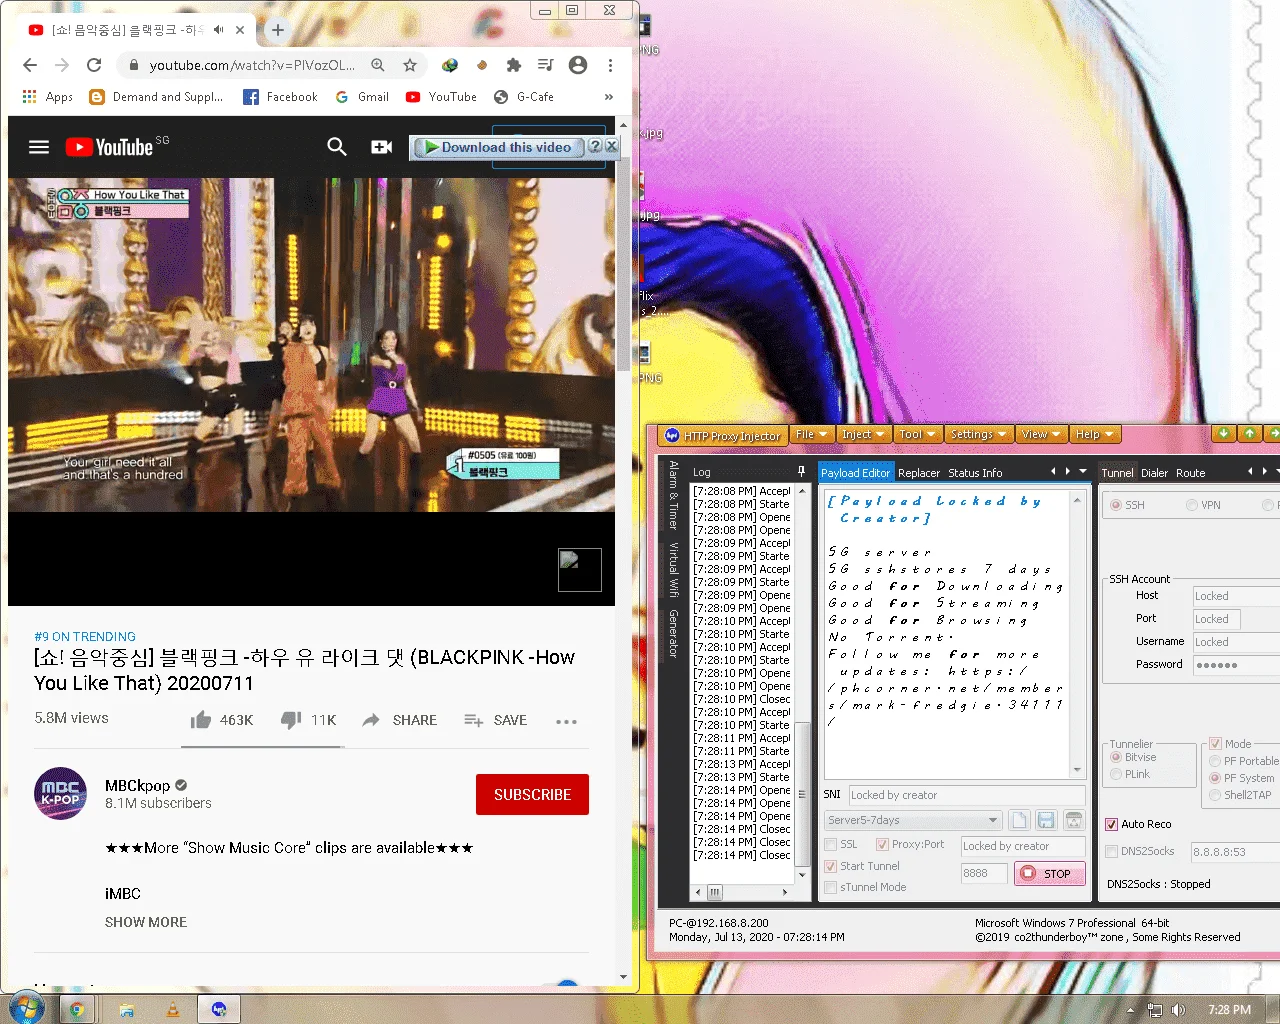
Task: Open the YouTube hamburger guide menu
Action: pos(39,147)
